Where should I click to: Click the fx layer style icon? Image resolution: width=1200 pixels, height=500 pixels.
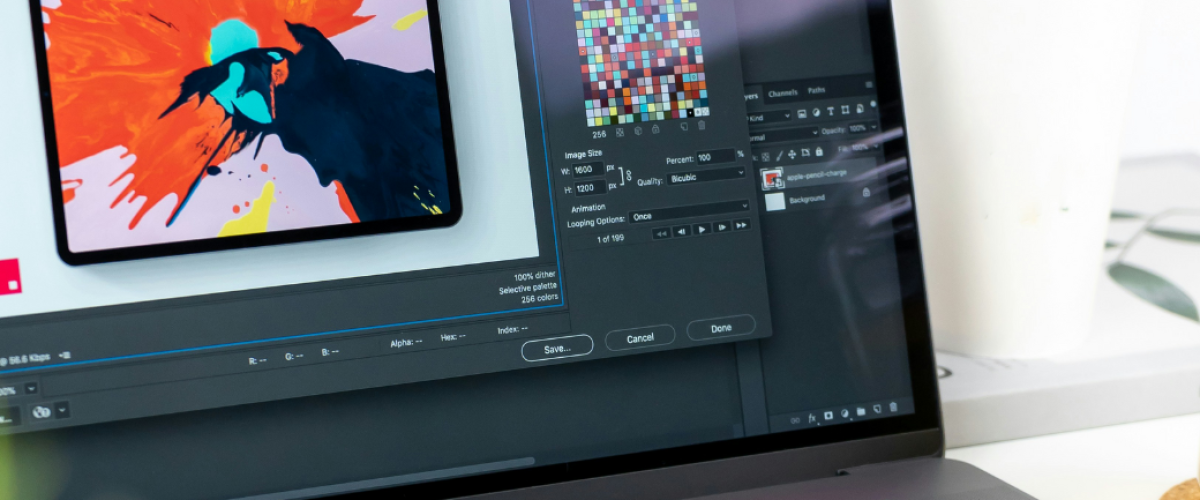pyautogui.click(x=812, y=417)
